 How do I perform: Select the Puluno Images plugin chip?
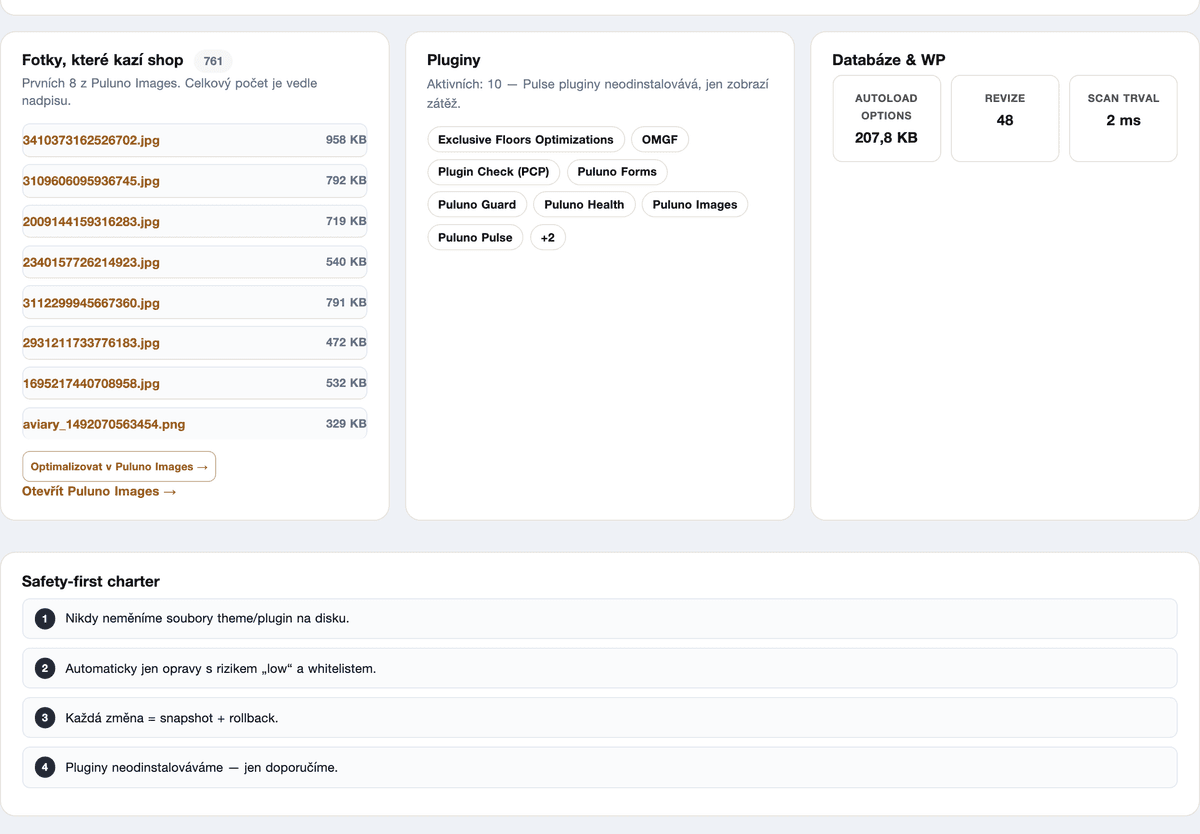(x=695, y=205)
